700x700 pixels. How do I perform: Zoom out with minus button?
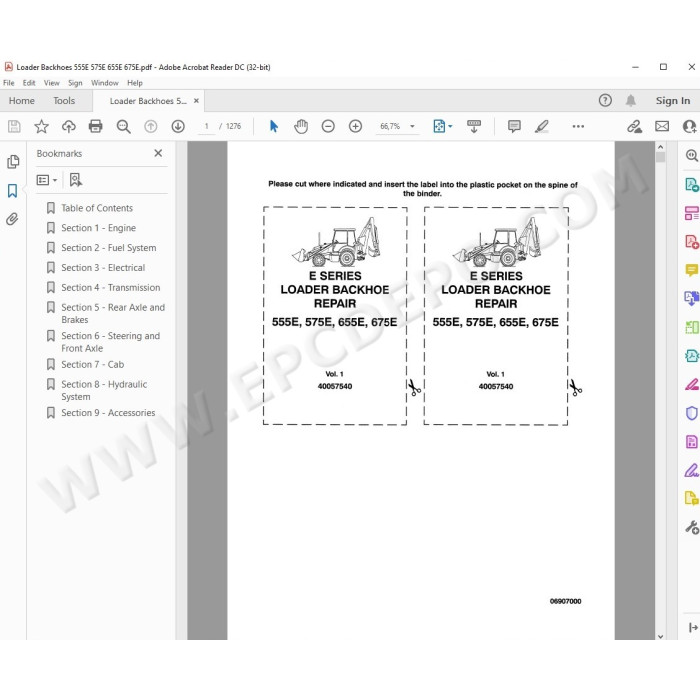[x=328, y=126]
